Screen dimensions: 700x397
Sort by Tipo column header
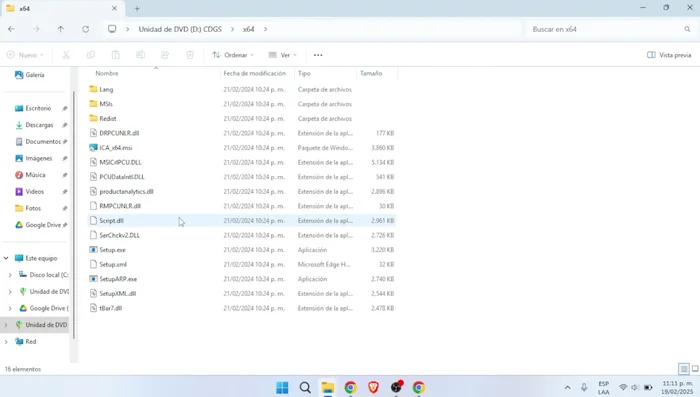pyautogui.click(x=304, y=73)
